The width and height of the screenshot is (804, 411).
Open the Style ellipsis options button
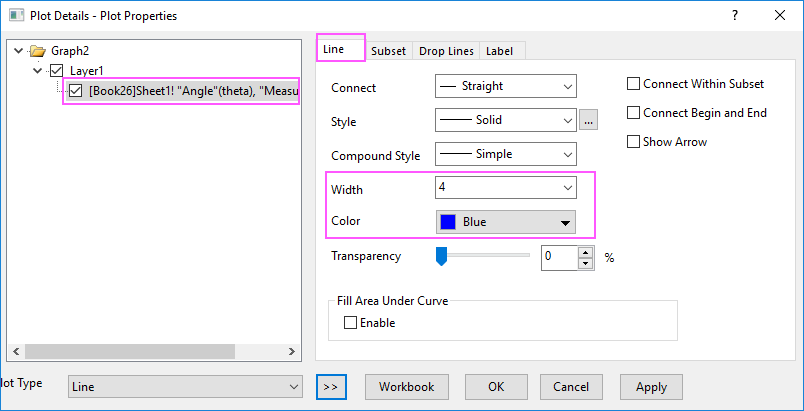click(589, 121)
